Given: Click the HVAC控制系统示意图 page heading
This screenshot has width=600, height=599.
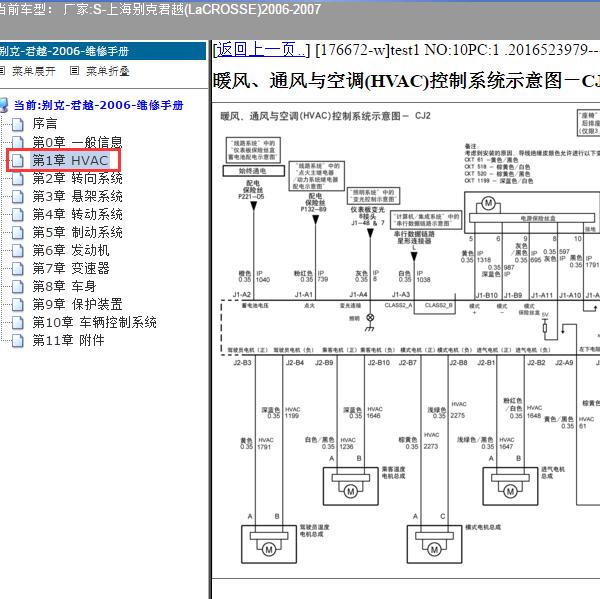Looking at the screenshot, I should 406,81.
